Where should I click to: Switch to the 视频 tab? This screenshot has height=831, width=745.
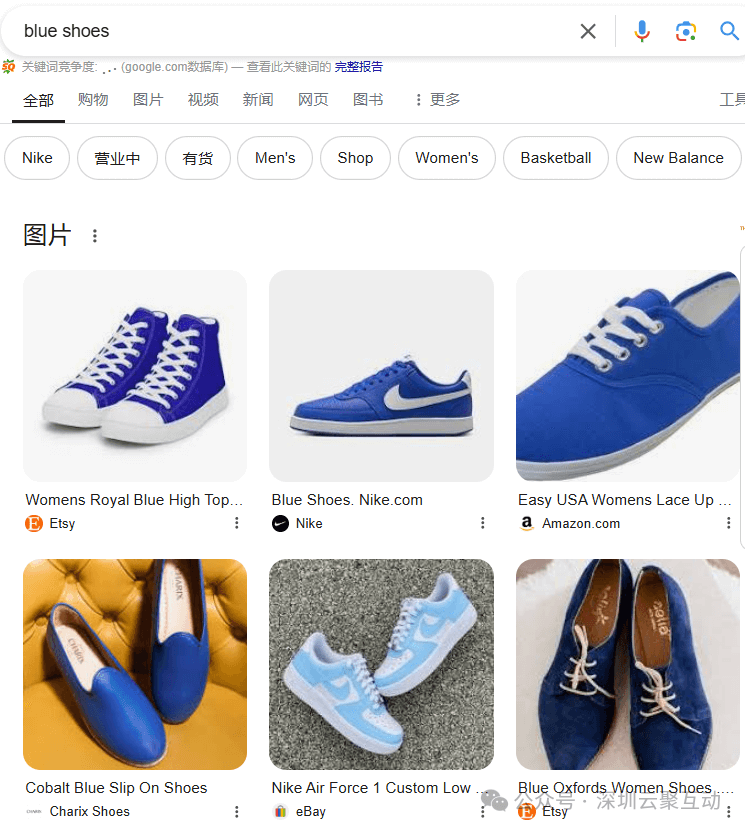coord(203,100)
